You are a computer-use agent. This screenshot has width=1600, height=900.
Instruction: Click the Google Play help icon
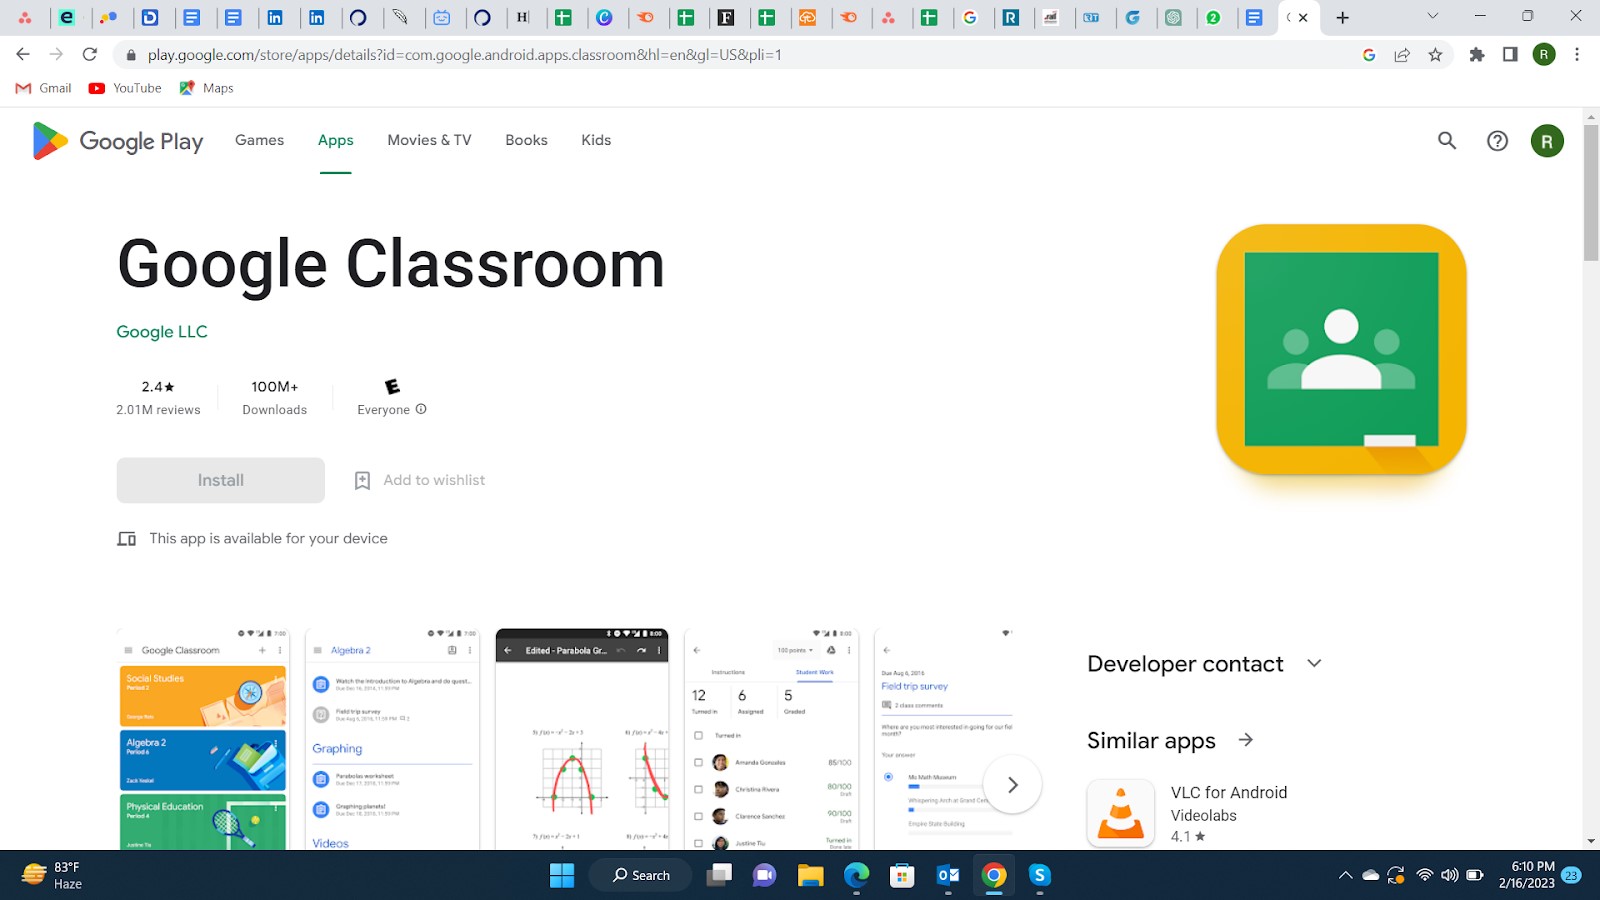[1497, 141]
